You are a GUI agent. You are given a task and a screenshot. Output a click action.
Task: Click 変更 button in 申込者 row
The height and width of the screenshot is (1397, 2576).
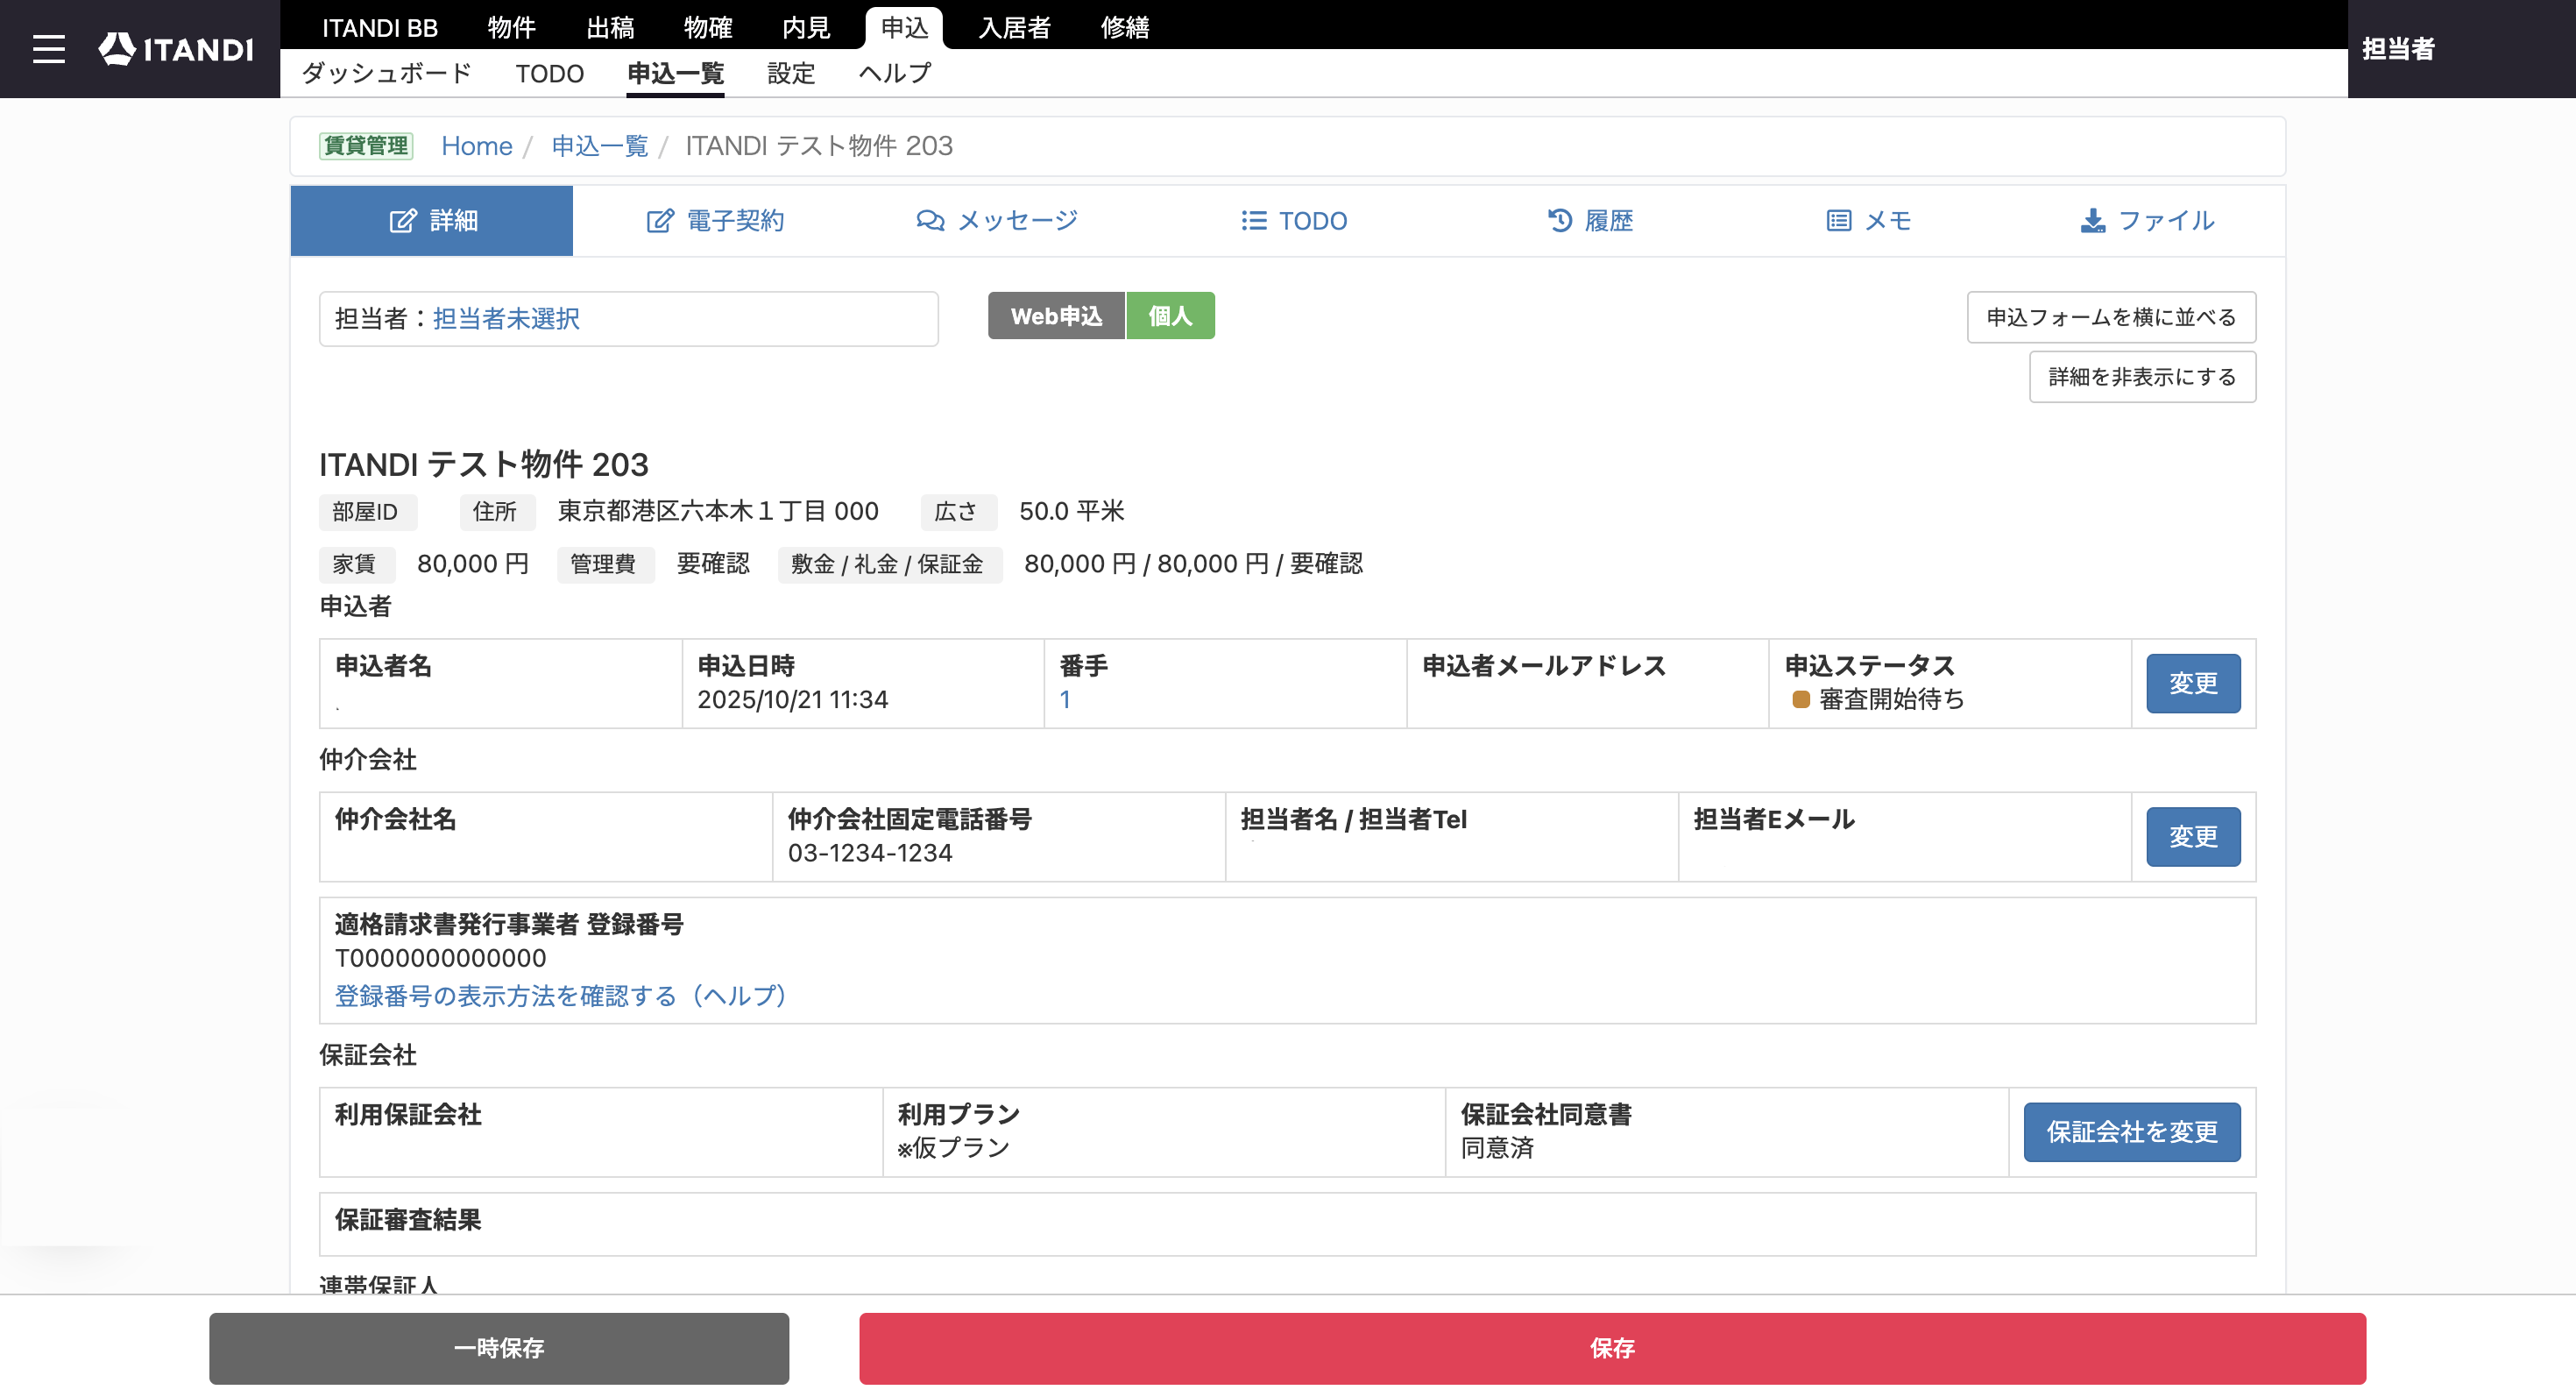coord(2193,684)
